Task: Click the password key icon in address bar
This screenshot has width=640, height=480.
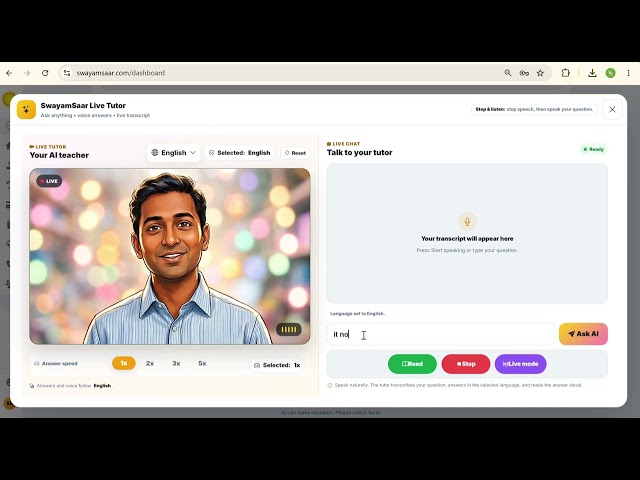Action: [x=524, y=73]
